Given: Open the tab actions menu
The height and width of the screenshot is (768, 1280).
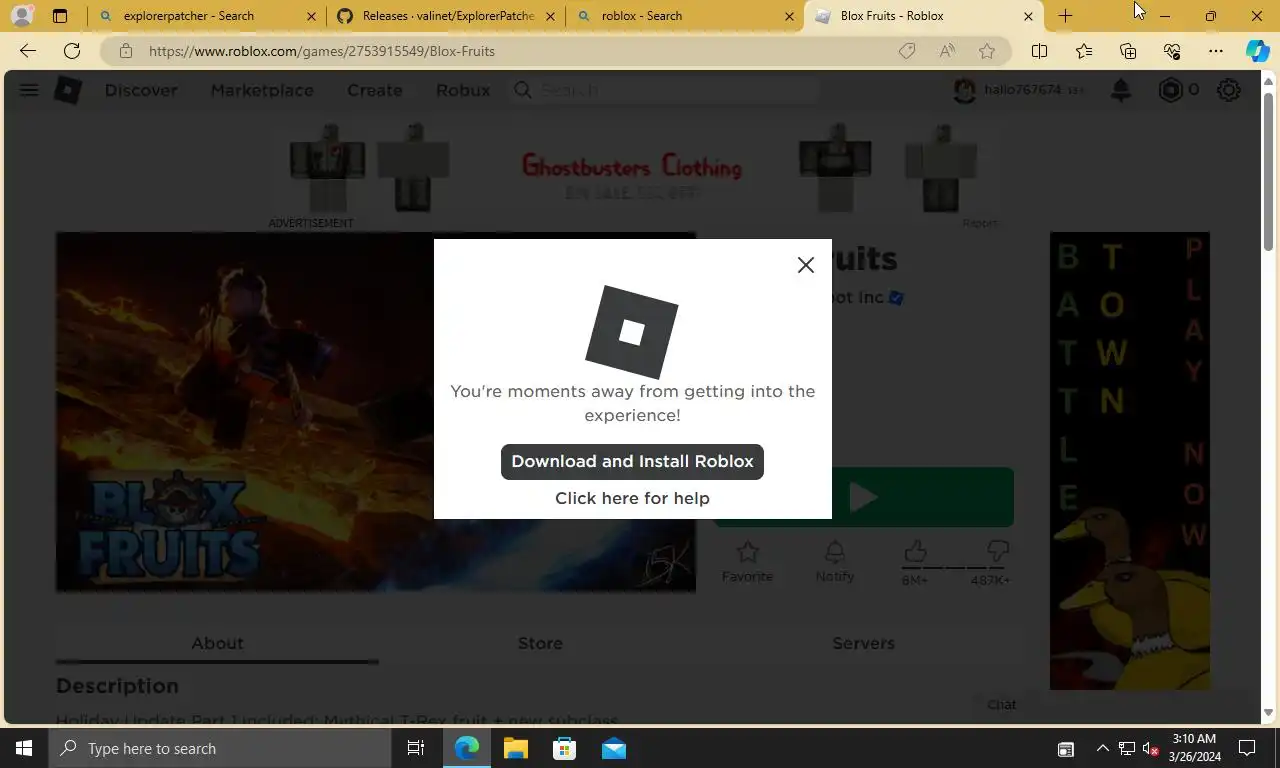Looking at the screenshot, I should coord(60,16).
